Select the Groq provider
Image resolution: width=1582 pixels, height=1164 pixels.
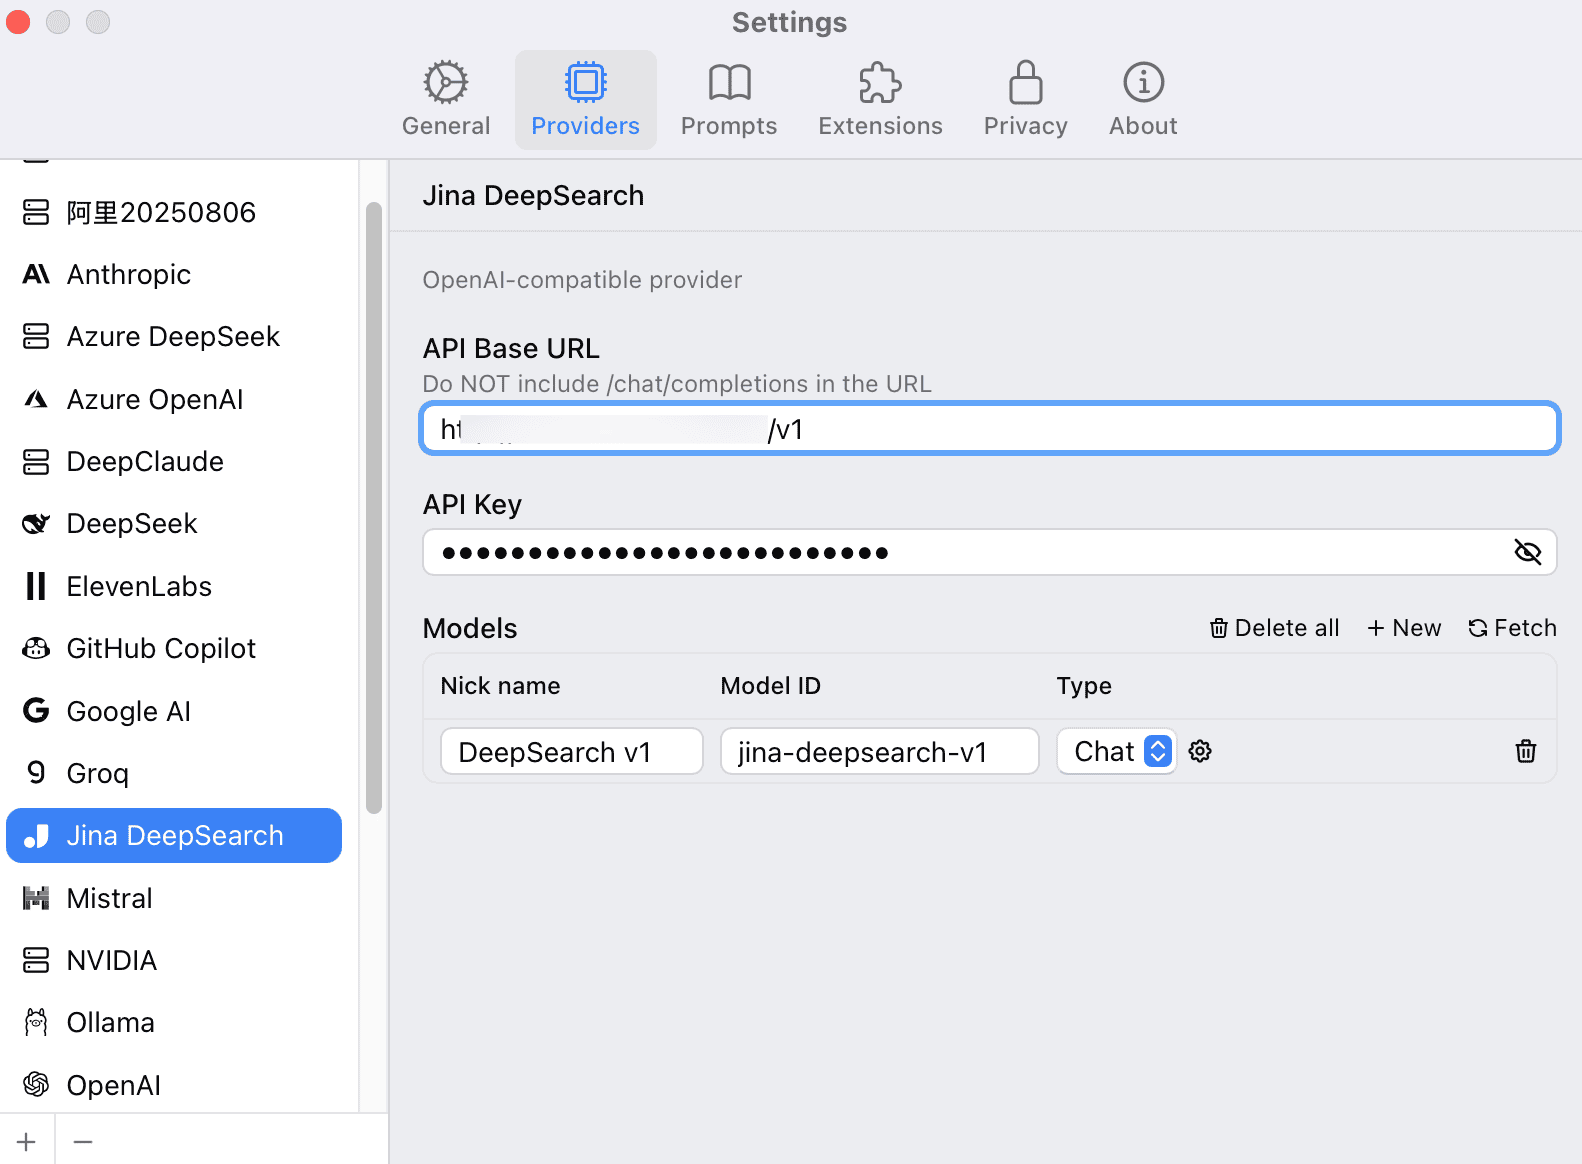(174, 773)
